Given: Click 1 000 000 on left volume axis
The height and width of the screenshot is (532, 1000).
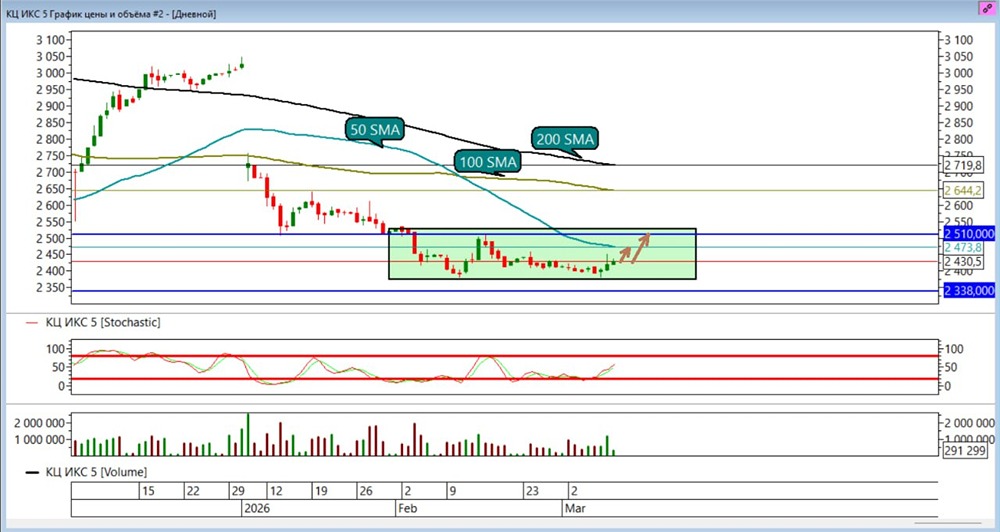Looking at the screenshot, I should tap(40, 440).
